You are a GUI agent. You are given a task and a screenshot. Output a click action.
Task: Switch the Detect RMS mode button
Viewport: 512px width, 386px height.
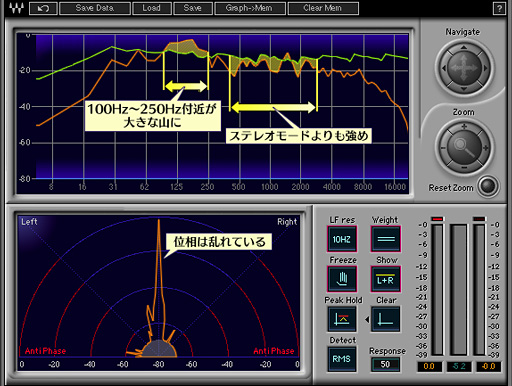click(342, 359)
